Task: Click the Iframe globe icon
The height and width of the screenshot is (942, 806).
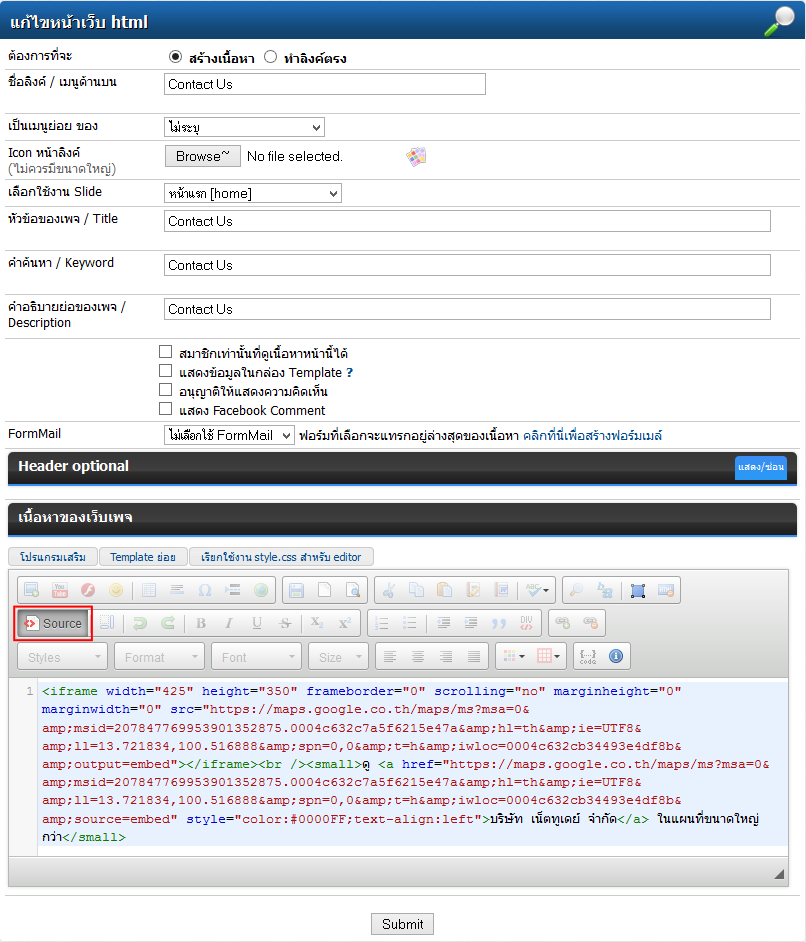Action: coord(261,590)
